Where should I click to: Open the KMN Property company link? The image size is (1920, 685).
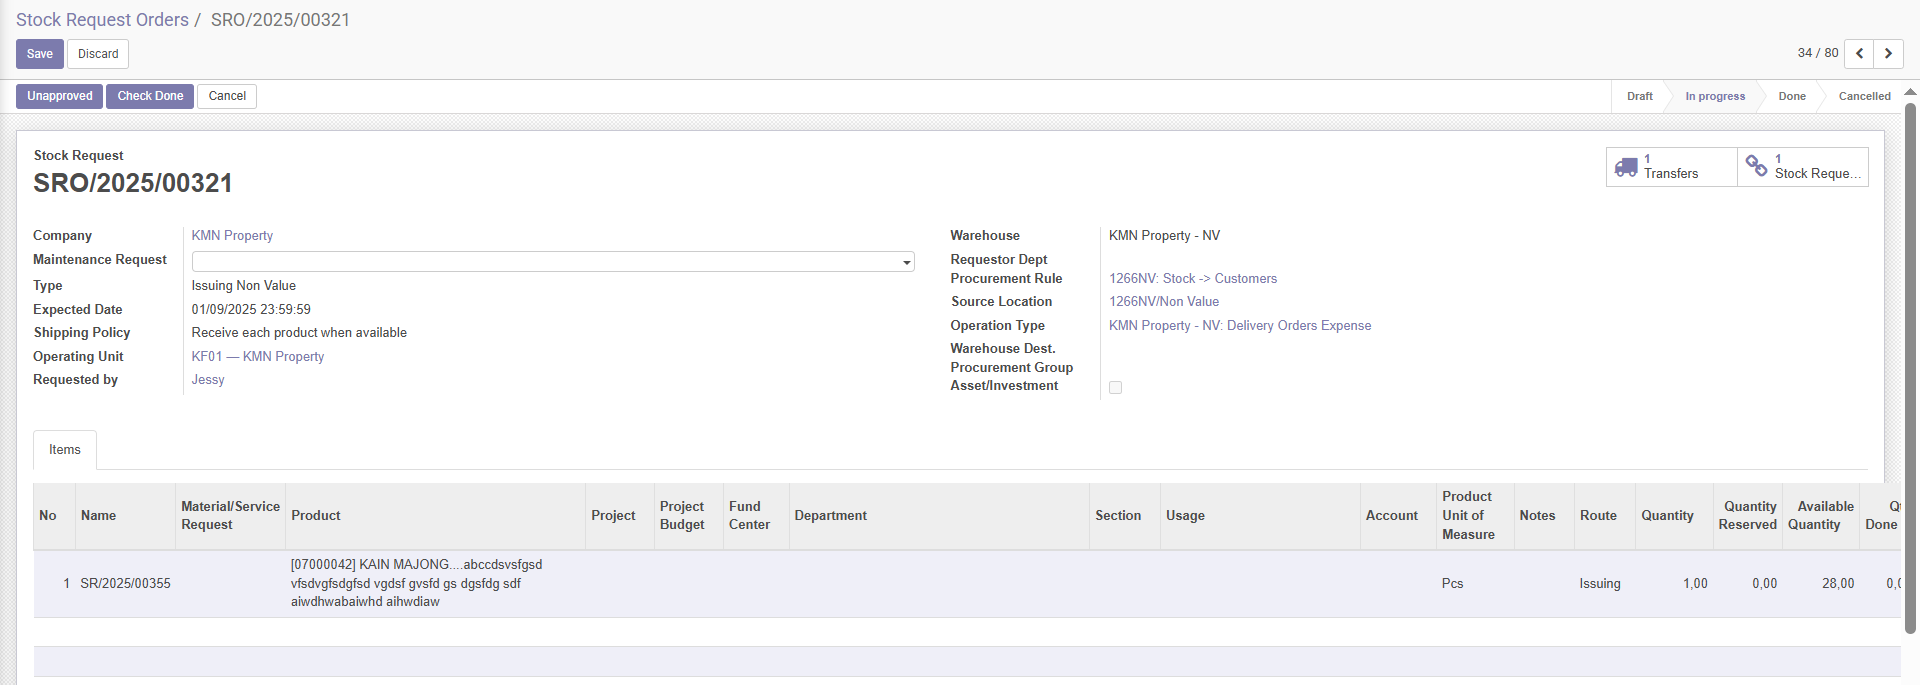pos(232,236)
